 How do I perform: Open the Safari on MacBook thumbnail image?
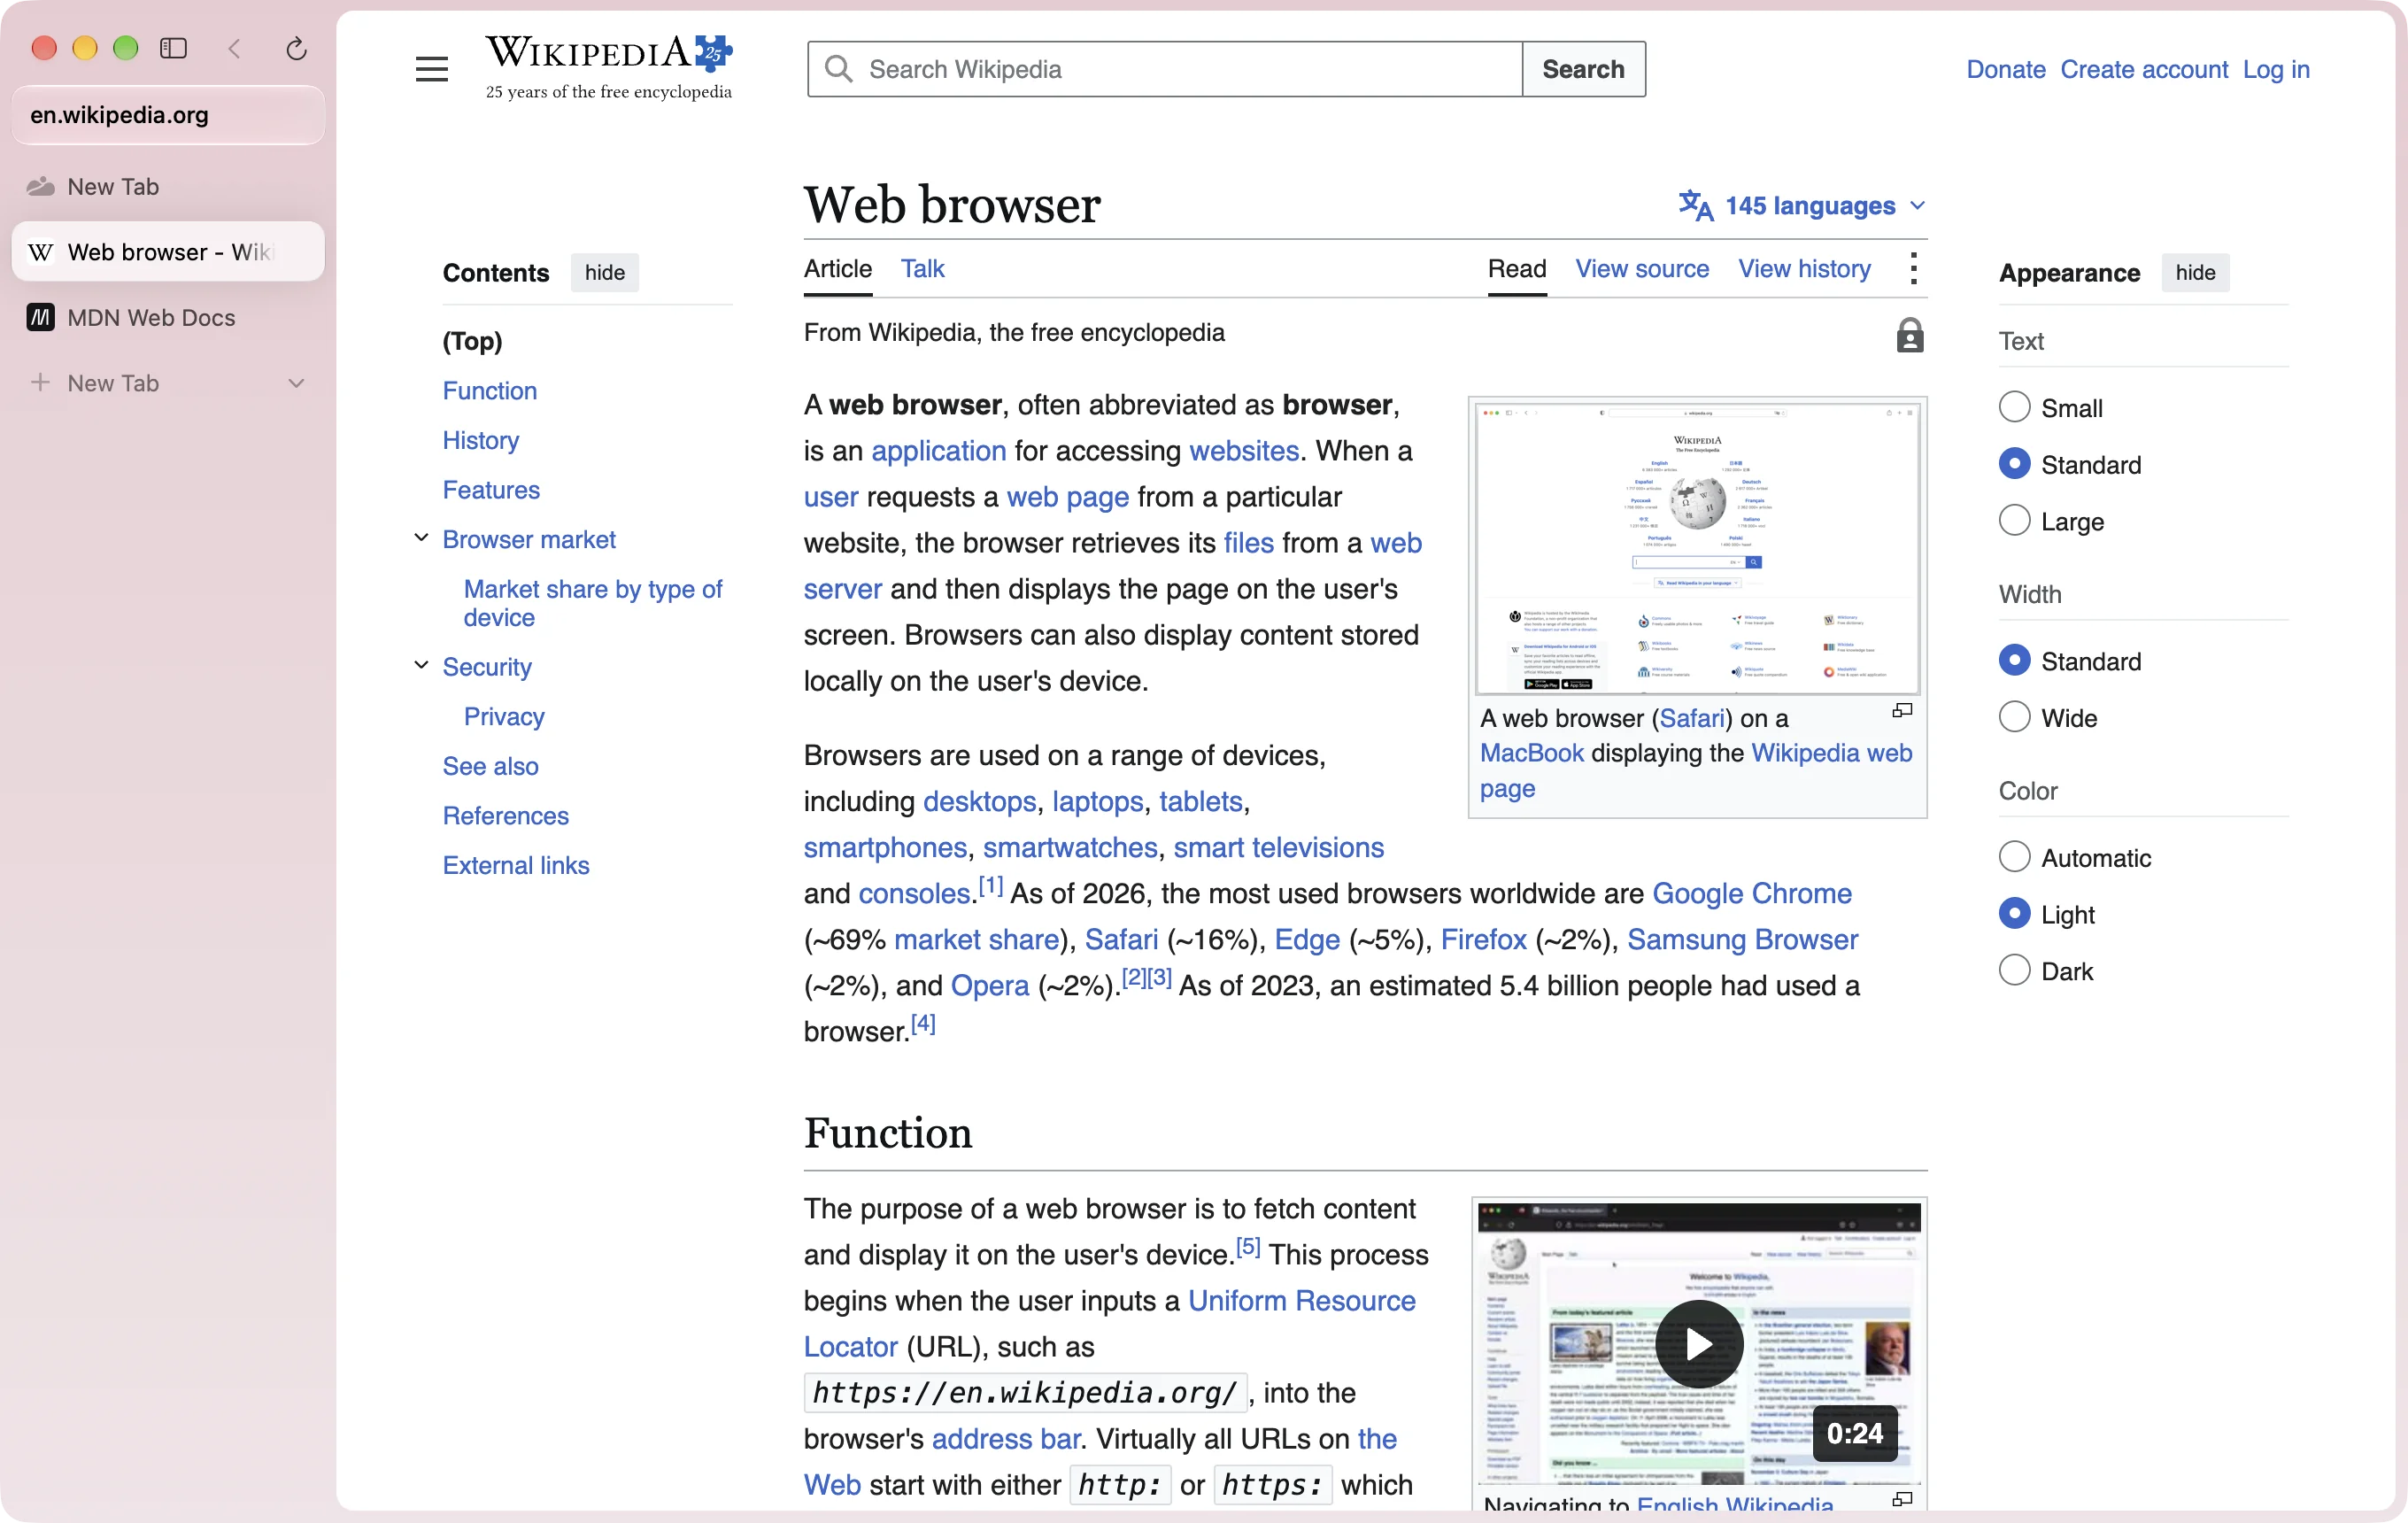click(x=1696, y=547)
